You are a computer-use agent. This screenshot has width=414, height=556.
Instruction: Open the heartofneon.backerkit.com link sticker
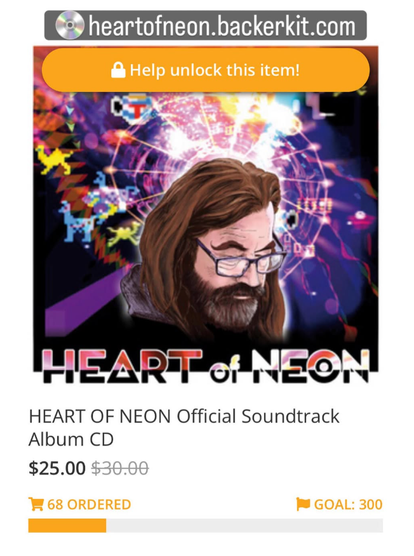206,25
